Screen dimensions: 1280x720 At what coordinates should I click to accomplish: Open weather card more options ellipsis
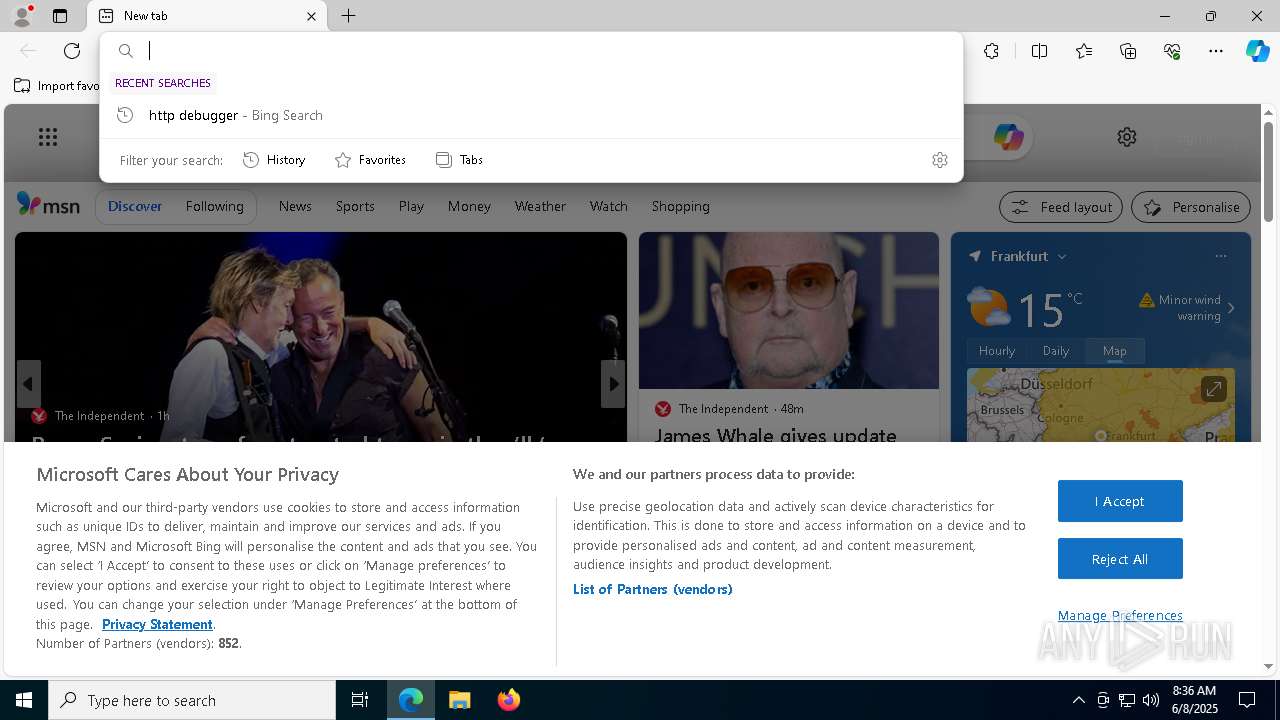(x=1221, y=256)
